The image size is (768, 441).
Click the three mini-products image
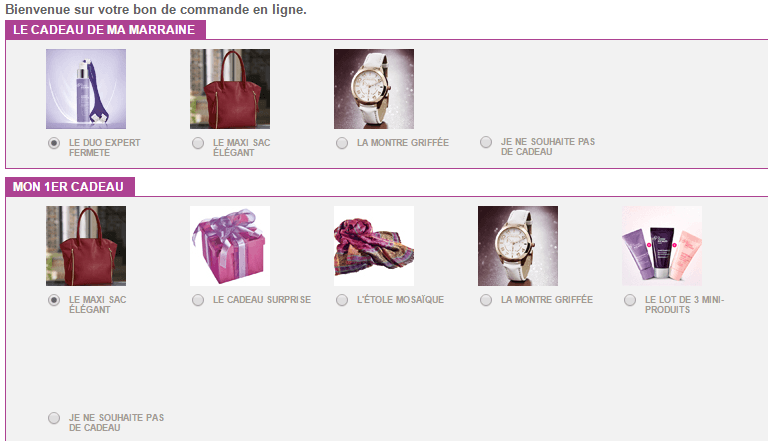point(662,245)
